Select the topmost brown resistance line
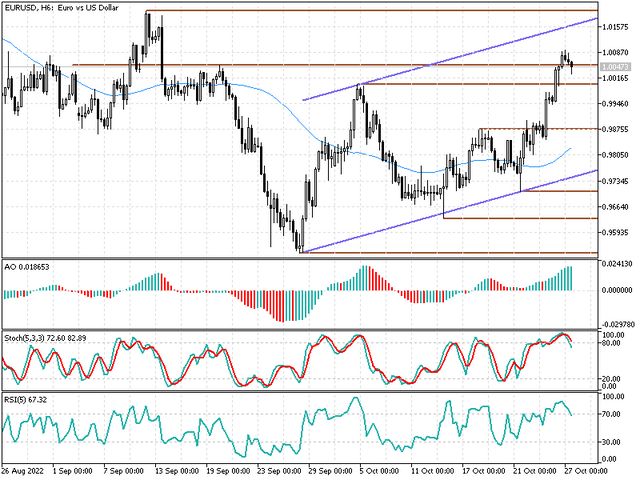 [371, 11]
